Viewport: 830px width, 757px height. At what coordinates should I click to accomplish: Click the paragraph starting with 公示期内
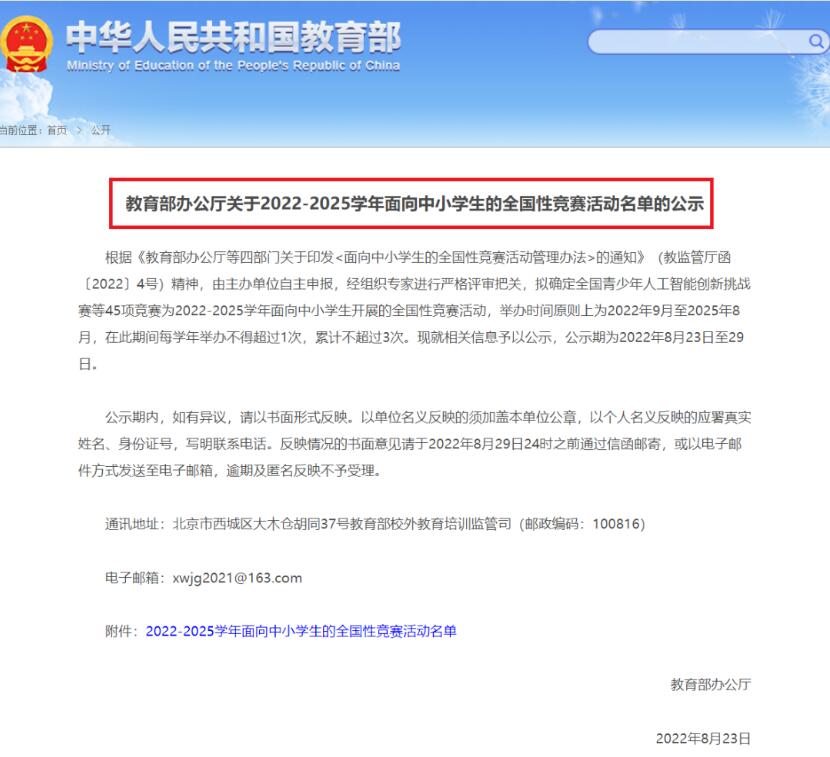414,444
